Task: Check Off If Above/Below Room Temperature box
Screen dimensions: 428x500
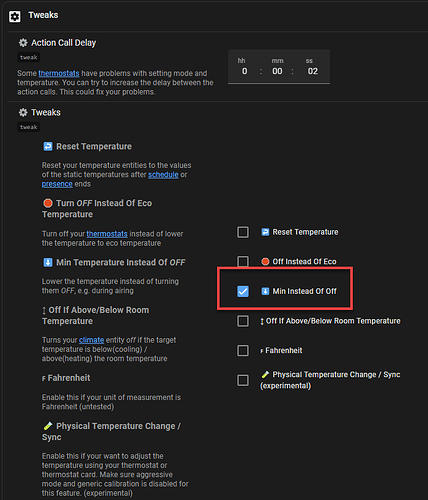Action: [x=243, y=321]
